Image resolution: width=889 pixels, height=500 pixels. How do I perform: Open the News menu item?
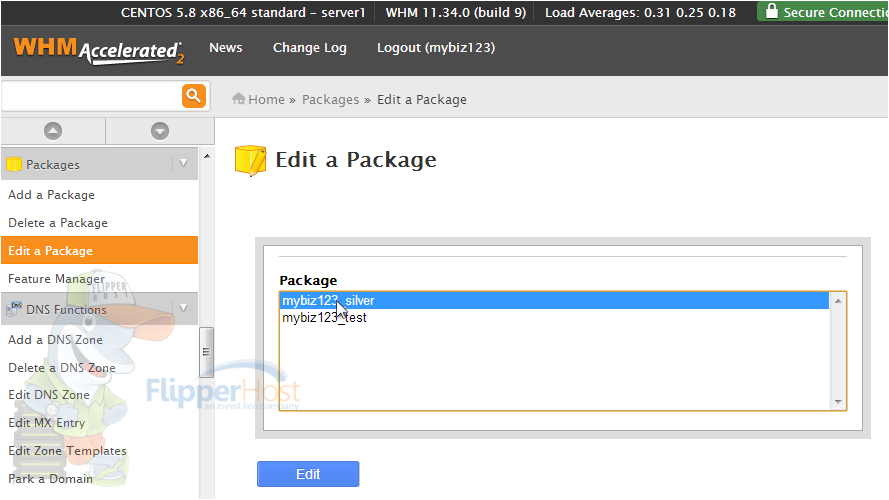click(226, 48)
